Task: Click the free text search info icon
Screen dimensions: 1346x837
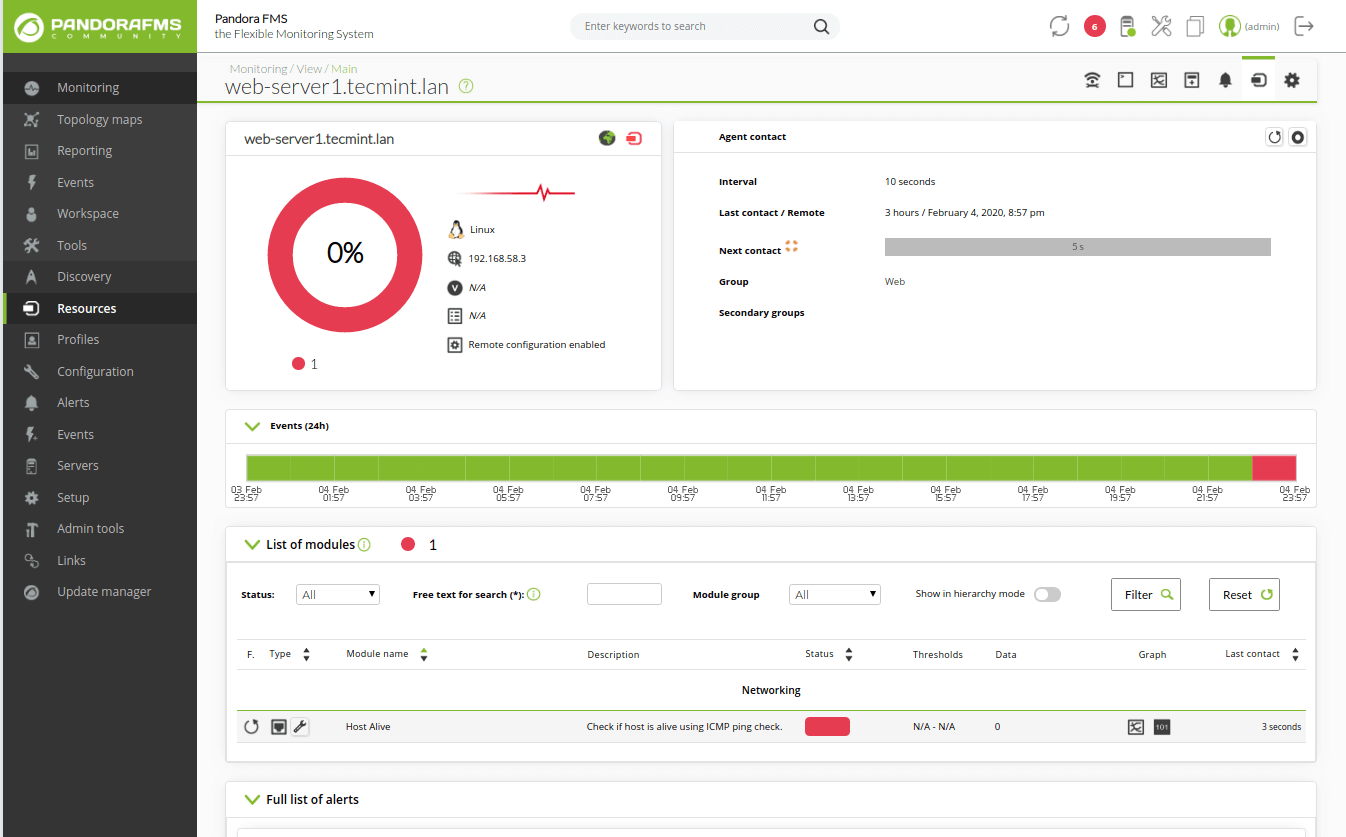Action: pos(533,594)
